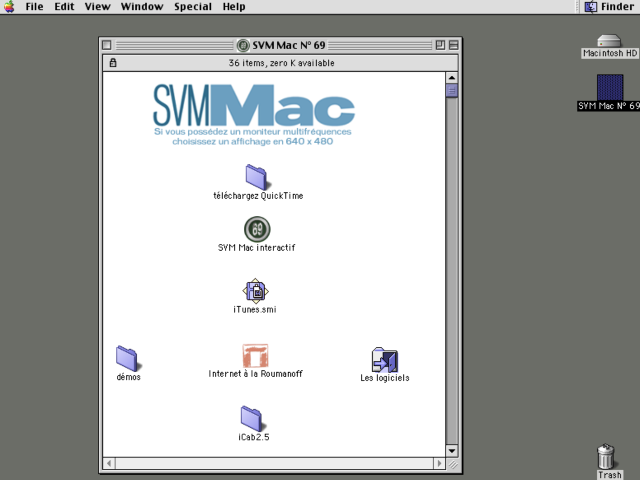Open the Edit menu

pos(64,7)
